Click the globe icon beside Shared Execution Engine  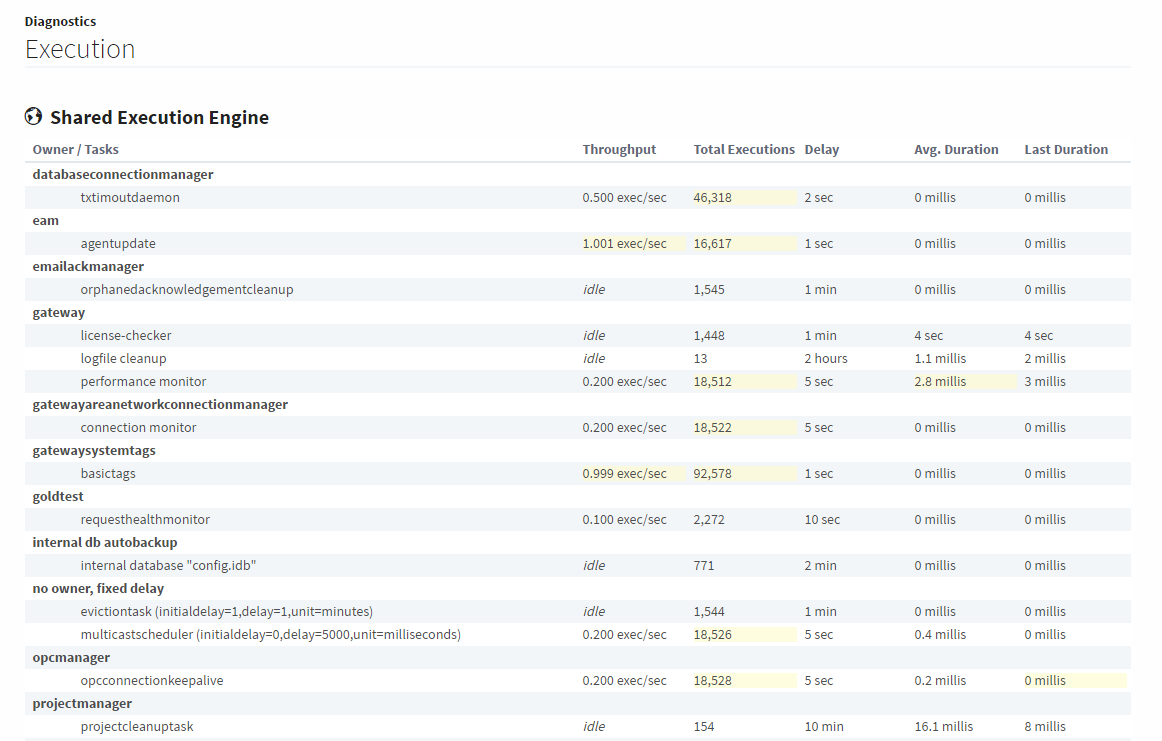click(x=34, y=117)
